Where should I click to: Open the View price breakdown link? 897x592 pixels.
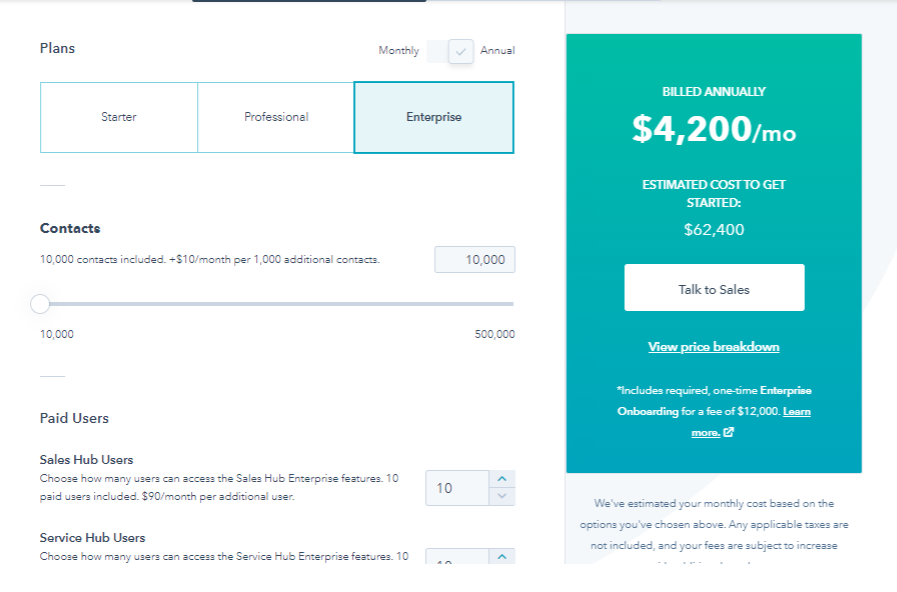pos(713,347)
